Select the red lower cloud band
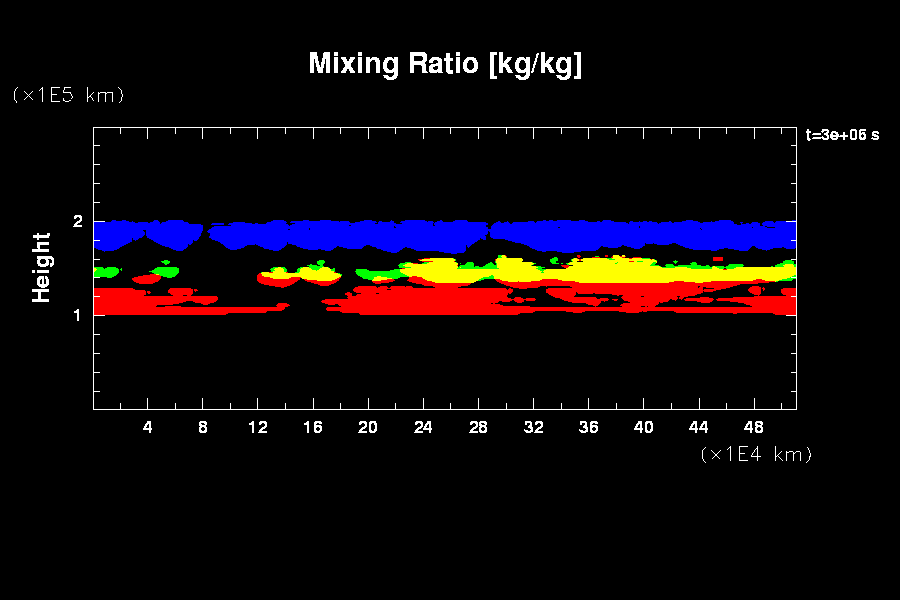Image resolution: width=900 pixels, height=600 pixels. pyautogui.click(x=450, y=300)
